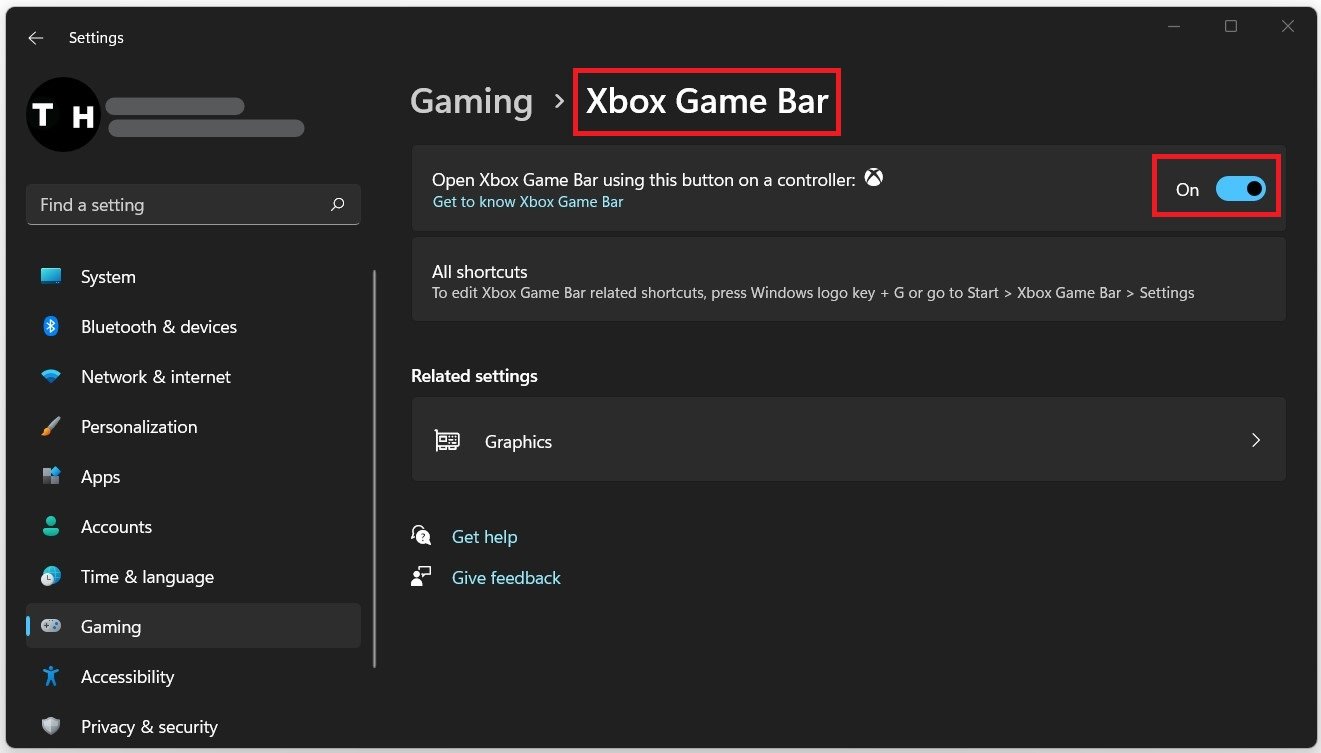Click the Time & language globe icon
1321x753 pixels.
coord(51,577)
